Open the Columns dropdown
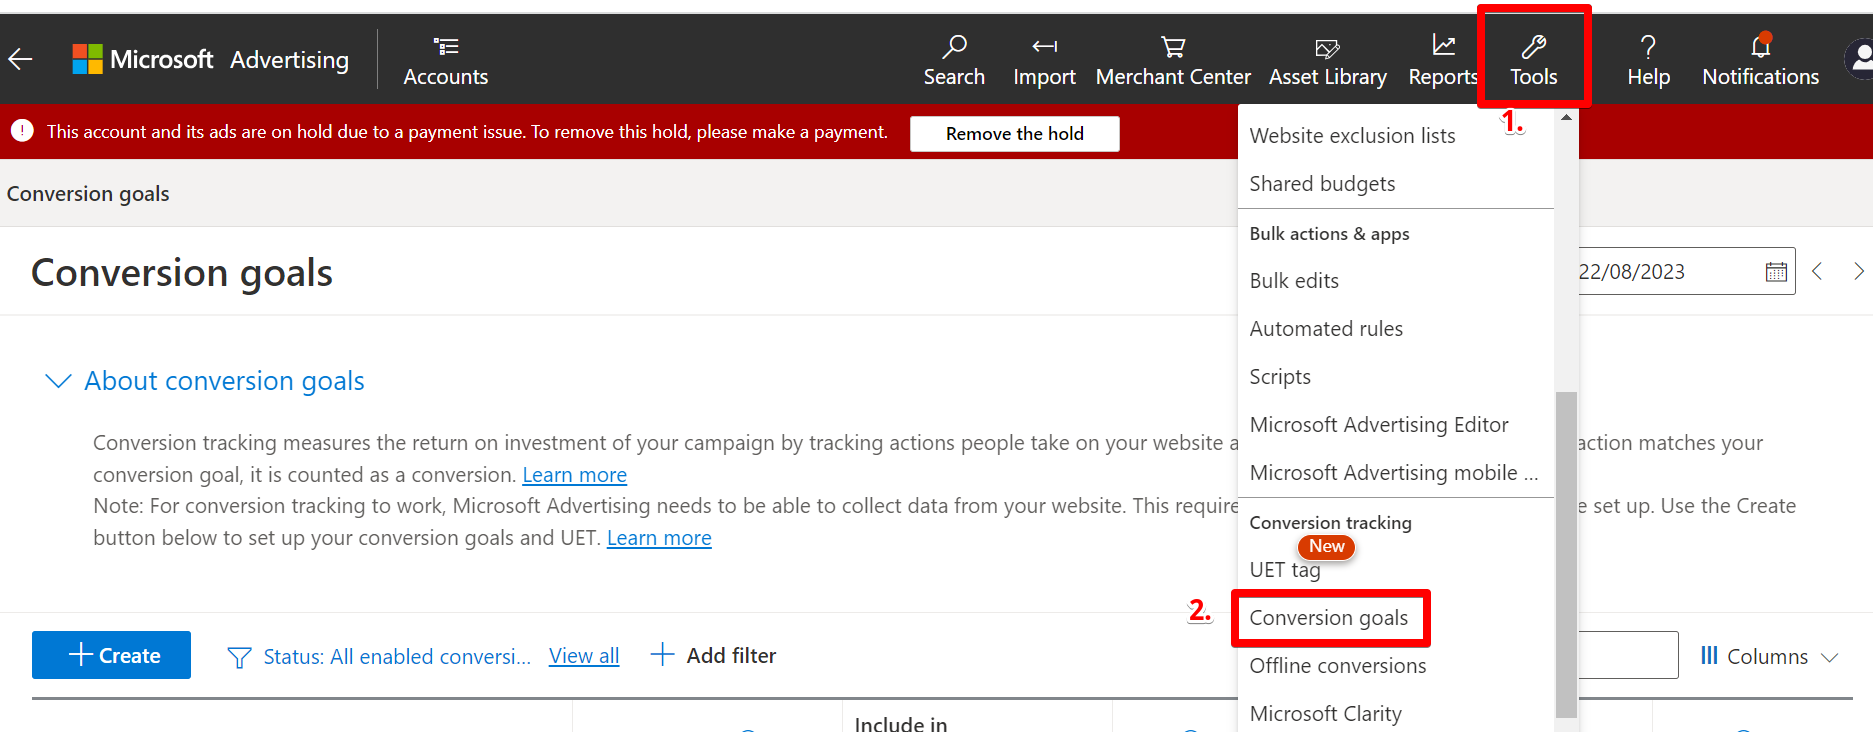Viewport: 1873px width, 732px height. (1769, 656)
